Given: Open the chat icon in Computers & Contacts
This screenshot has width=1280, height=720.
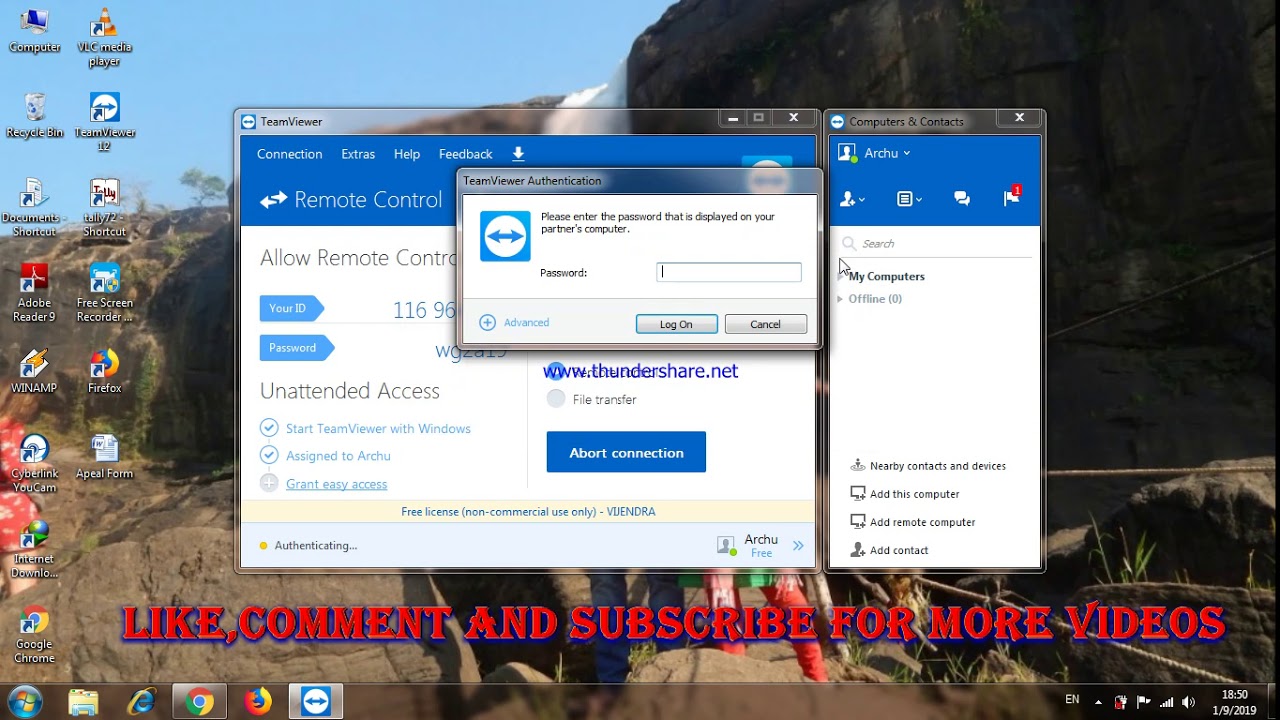Looking at the screenshot, I should [962, 199].
